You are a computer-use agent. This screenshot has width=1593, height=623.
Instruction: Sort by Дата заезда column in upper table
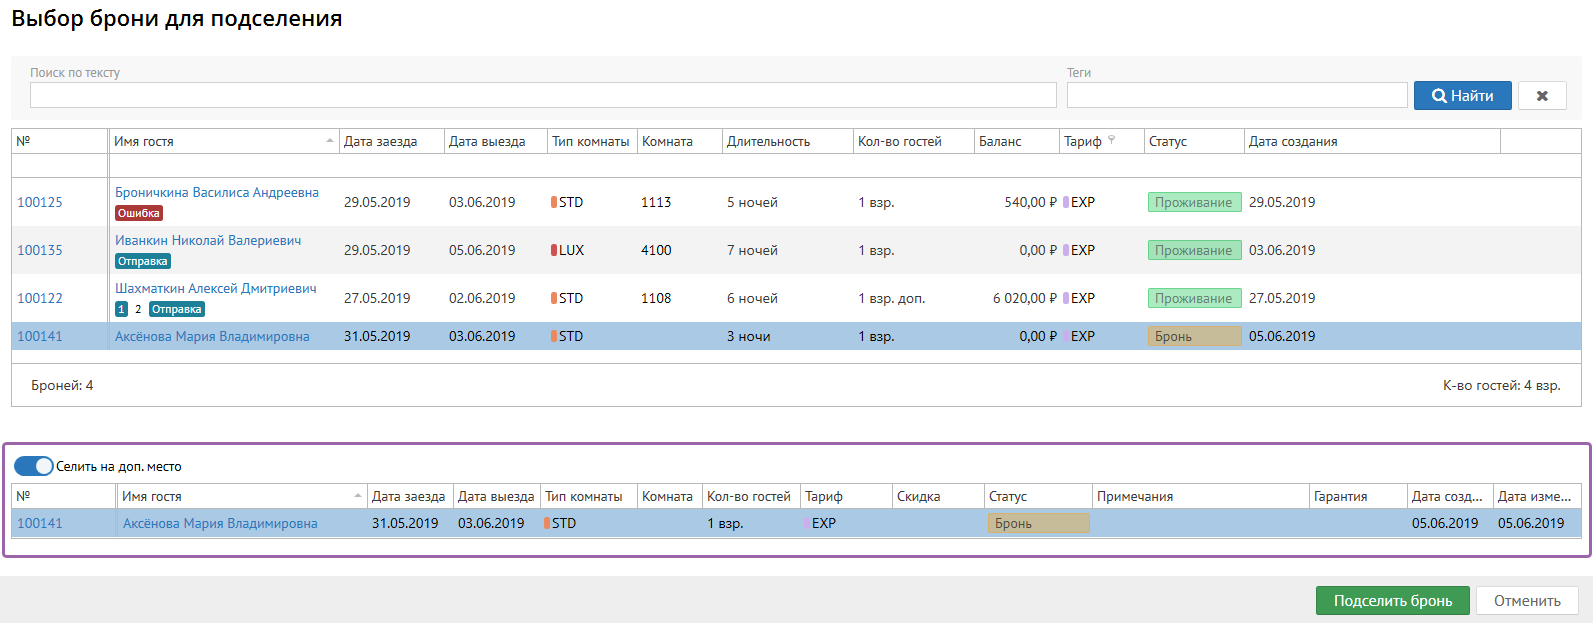pos(381,141)
